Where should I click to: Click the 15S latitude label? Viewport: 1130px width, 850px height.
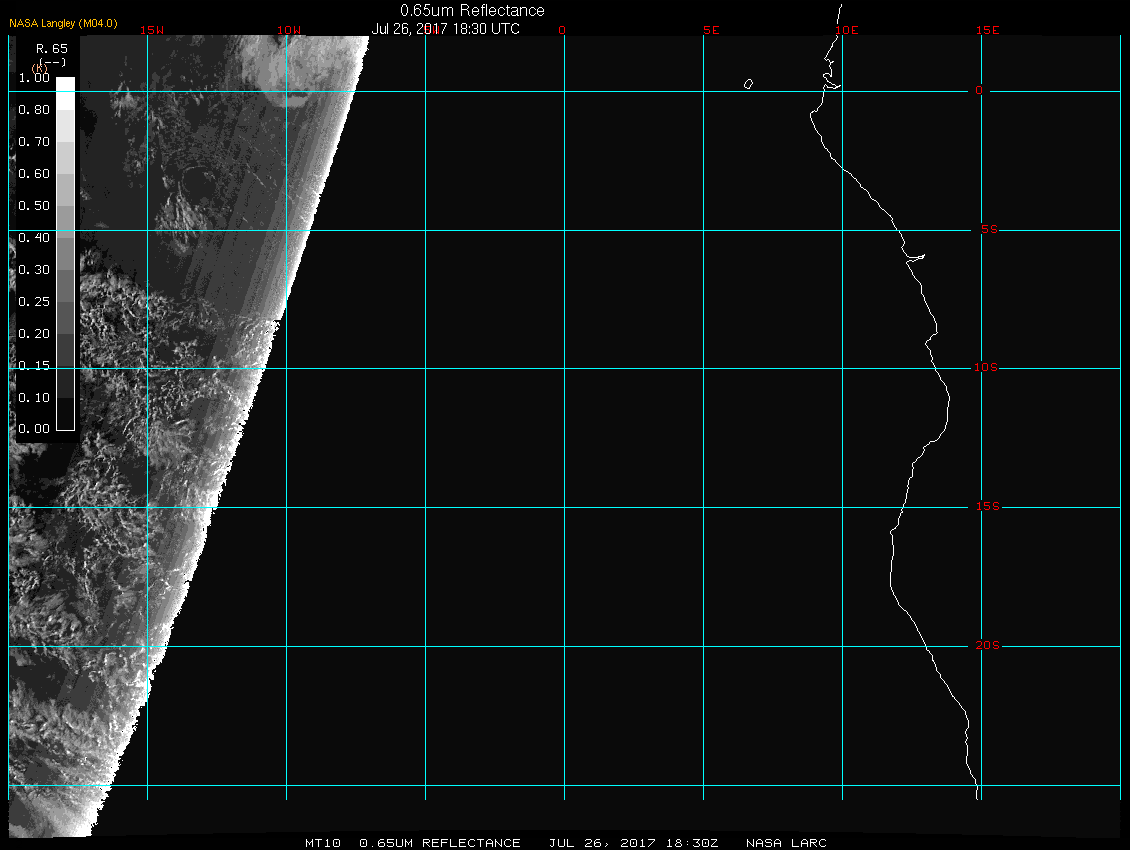coord(985,507)
